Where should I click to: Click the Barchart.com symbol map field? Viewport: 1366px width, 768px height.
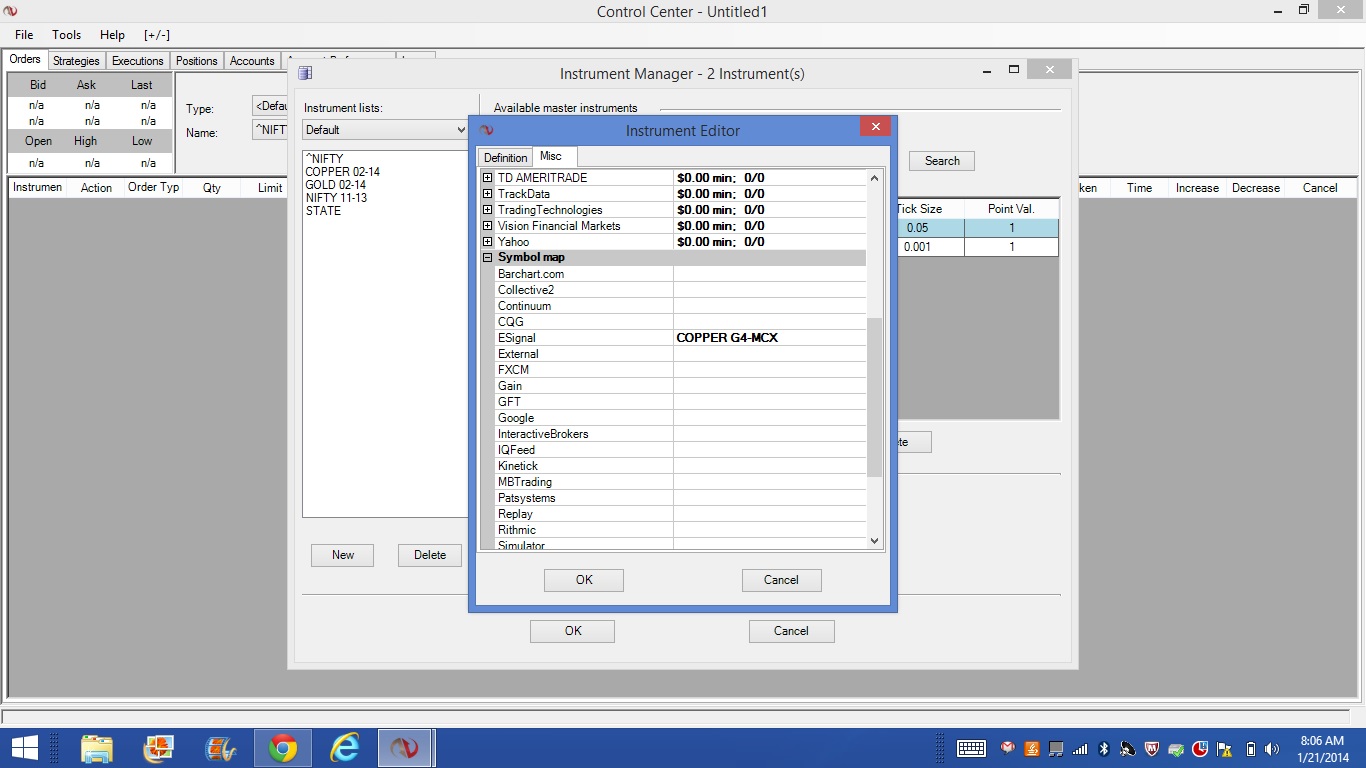[x=770, y=274]
